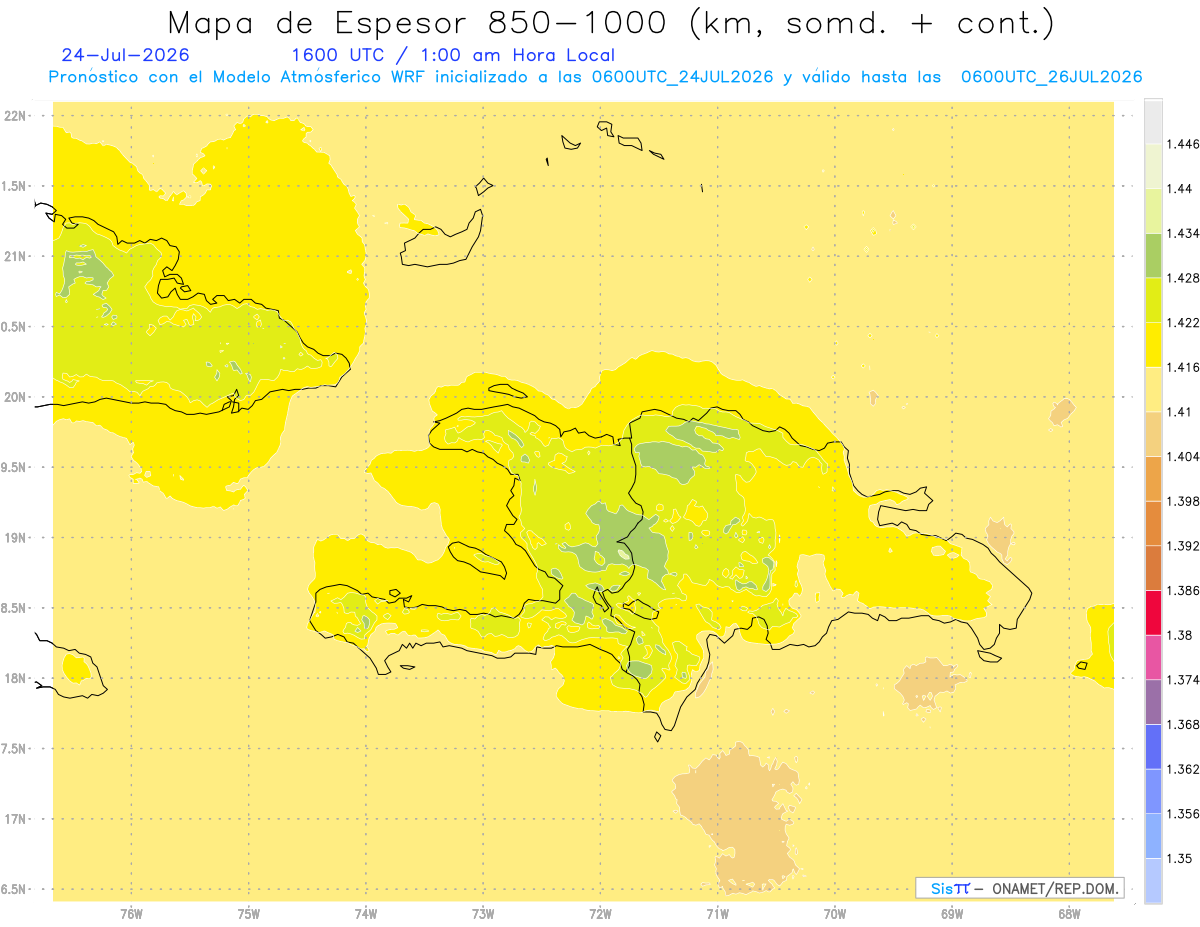This screenshot has width=1200, height=927.
Task: Select the '68W' longitude label
Action: [x=1069, y=914]
